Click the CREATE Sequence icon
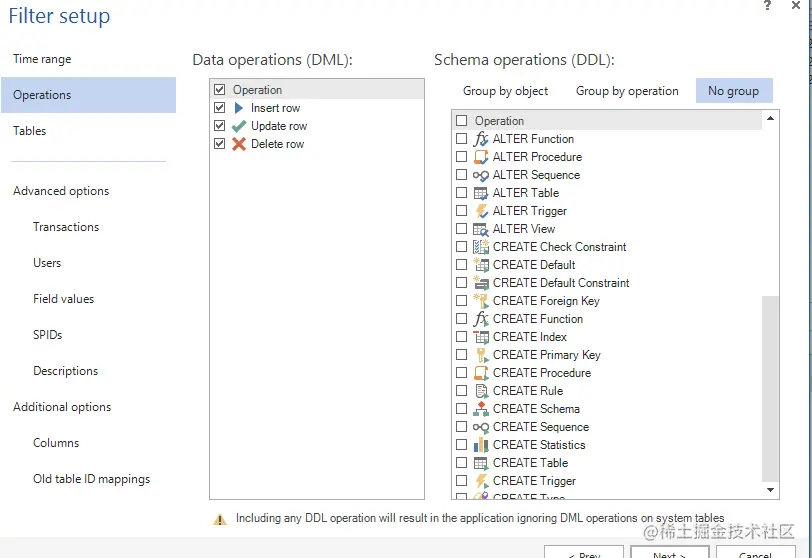 click(x=481, y=427)
